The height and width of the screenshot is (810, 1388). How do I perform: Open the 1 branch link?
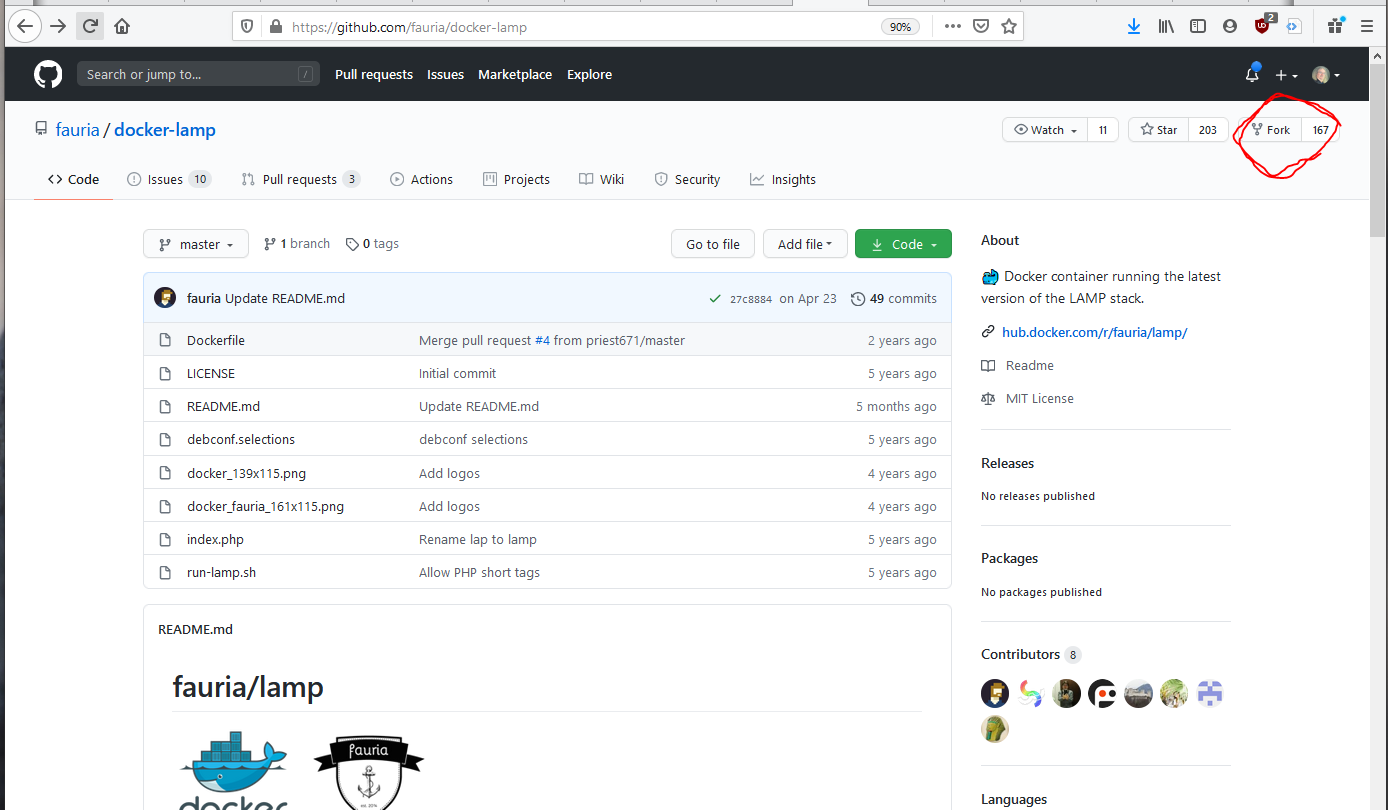click(x=297, y=244)
